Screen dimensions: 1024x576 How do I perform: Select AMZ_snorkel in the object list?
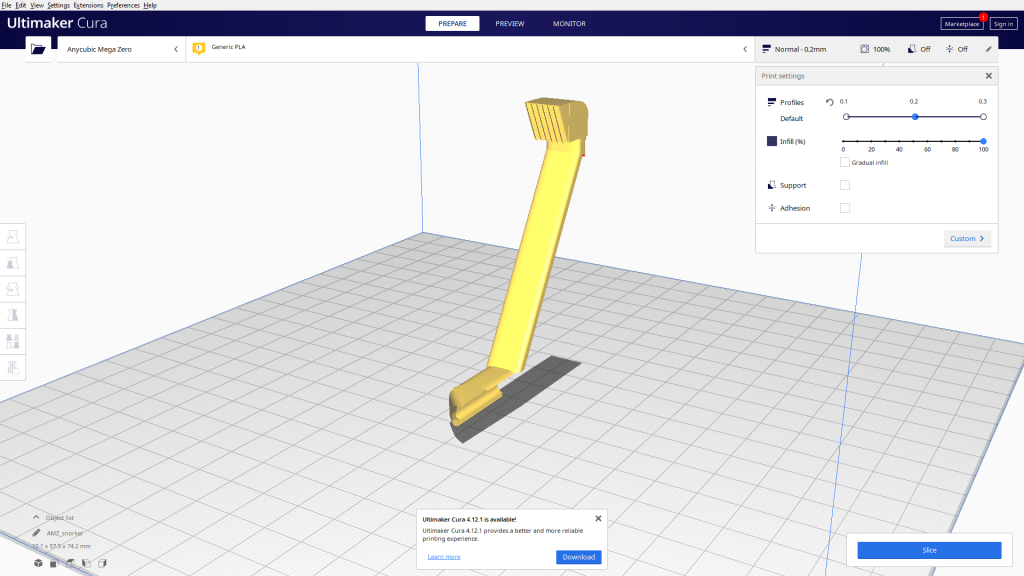point(64,533)
